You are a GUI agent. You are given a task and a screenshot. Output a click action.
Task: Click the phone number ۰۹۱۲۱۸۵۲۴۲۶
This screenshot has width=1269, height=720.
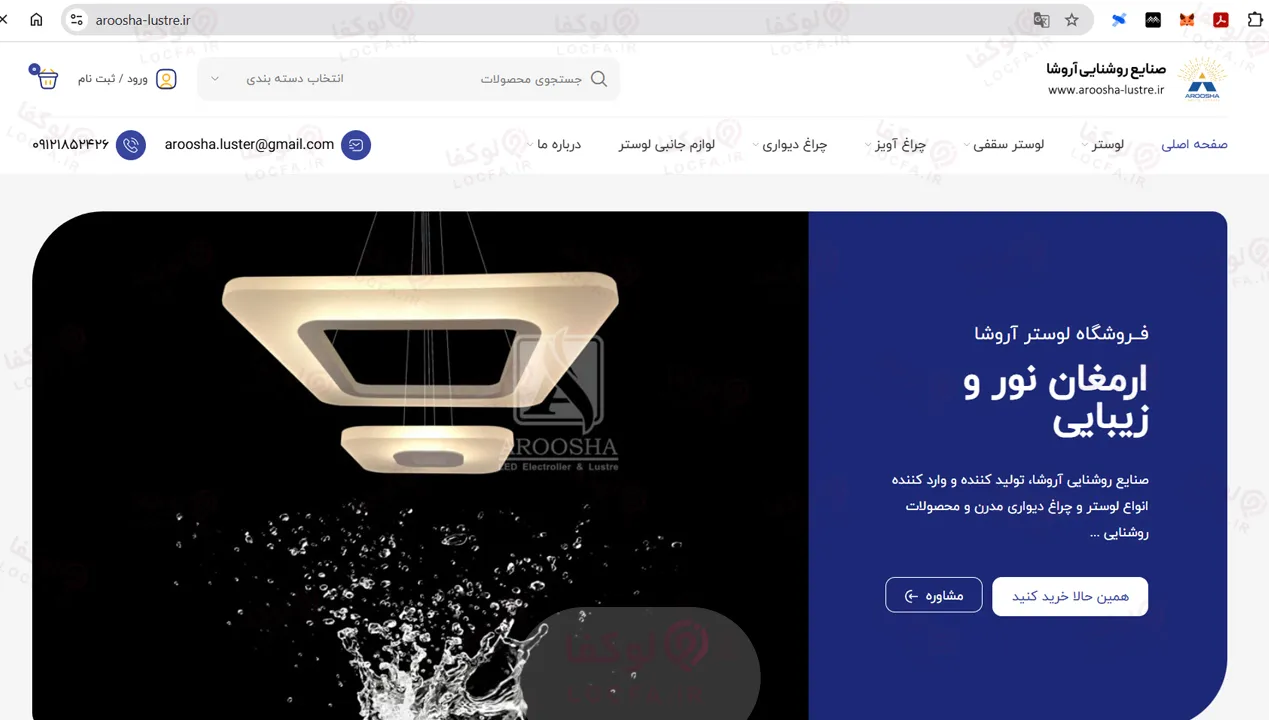(70, 144)
